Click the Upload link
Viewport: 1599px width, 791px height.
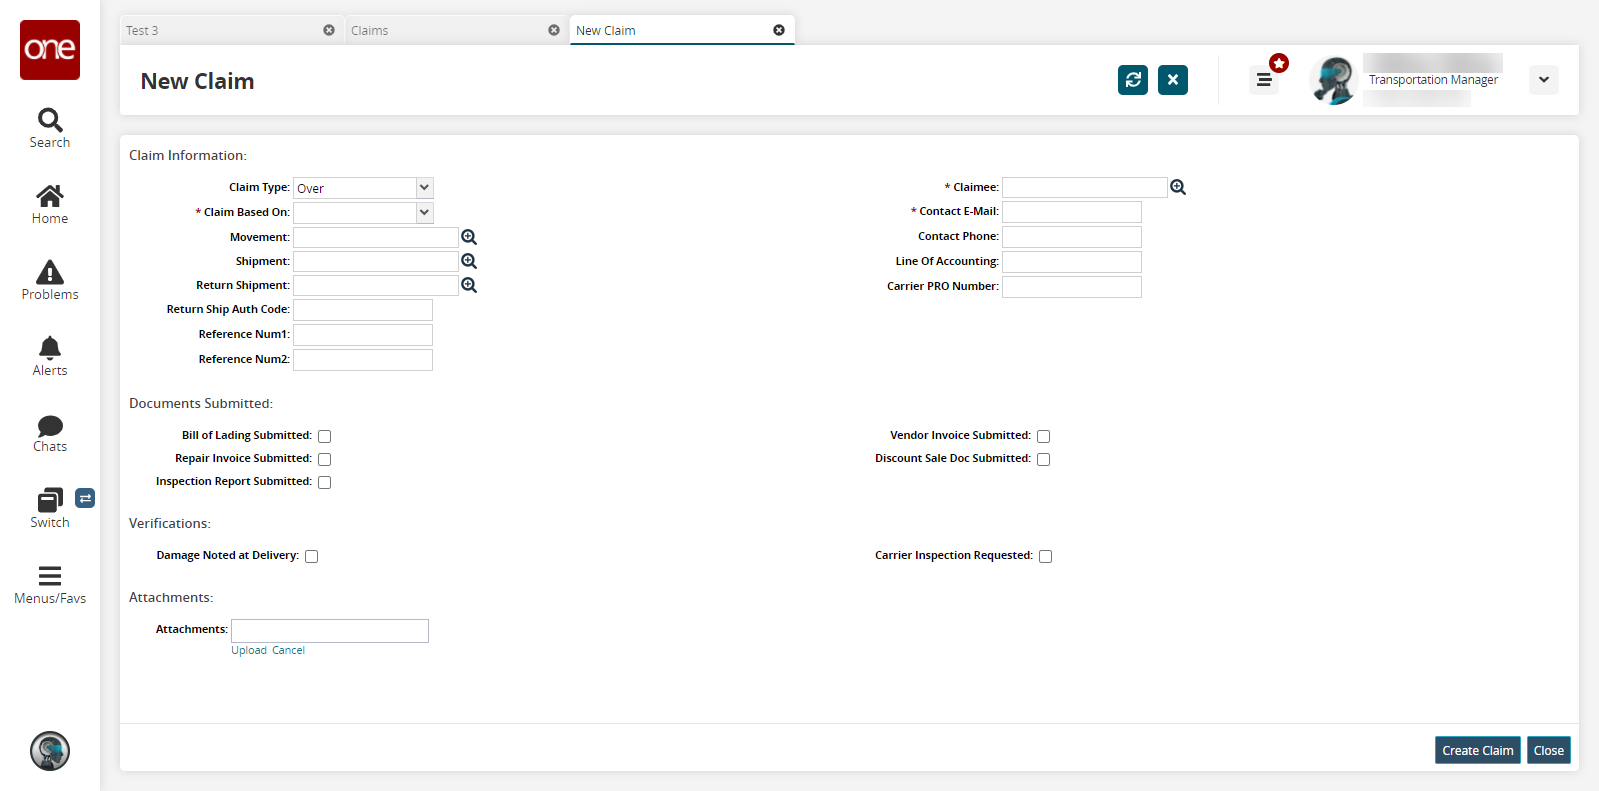tap(249, 650)
